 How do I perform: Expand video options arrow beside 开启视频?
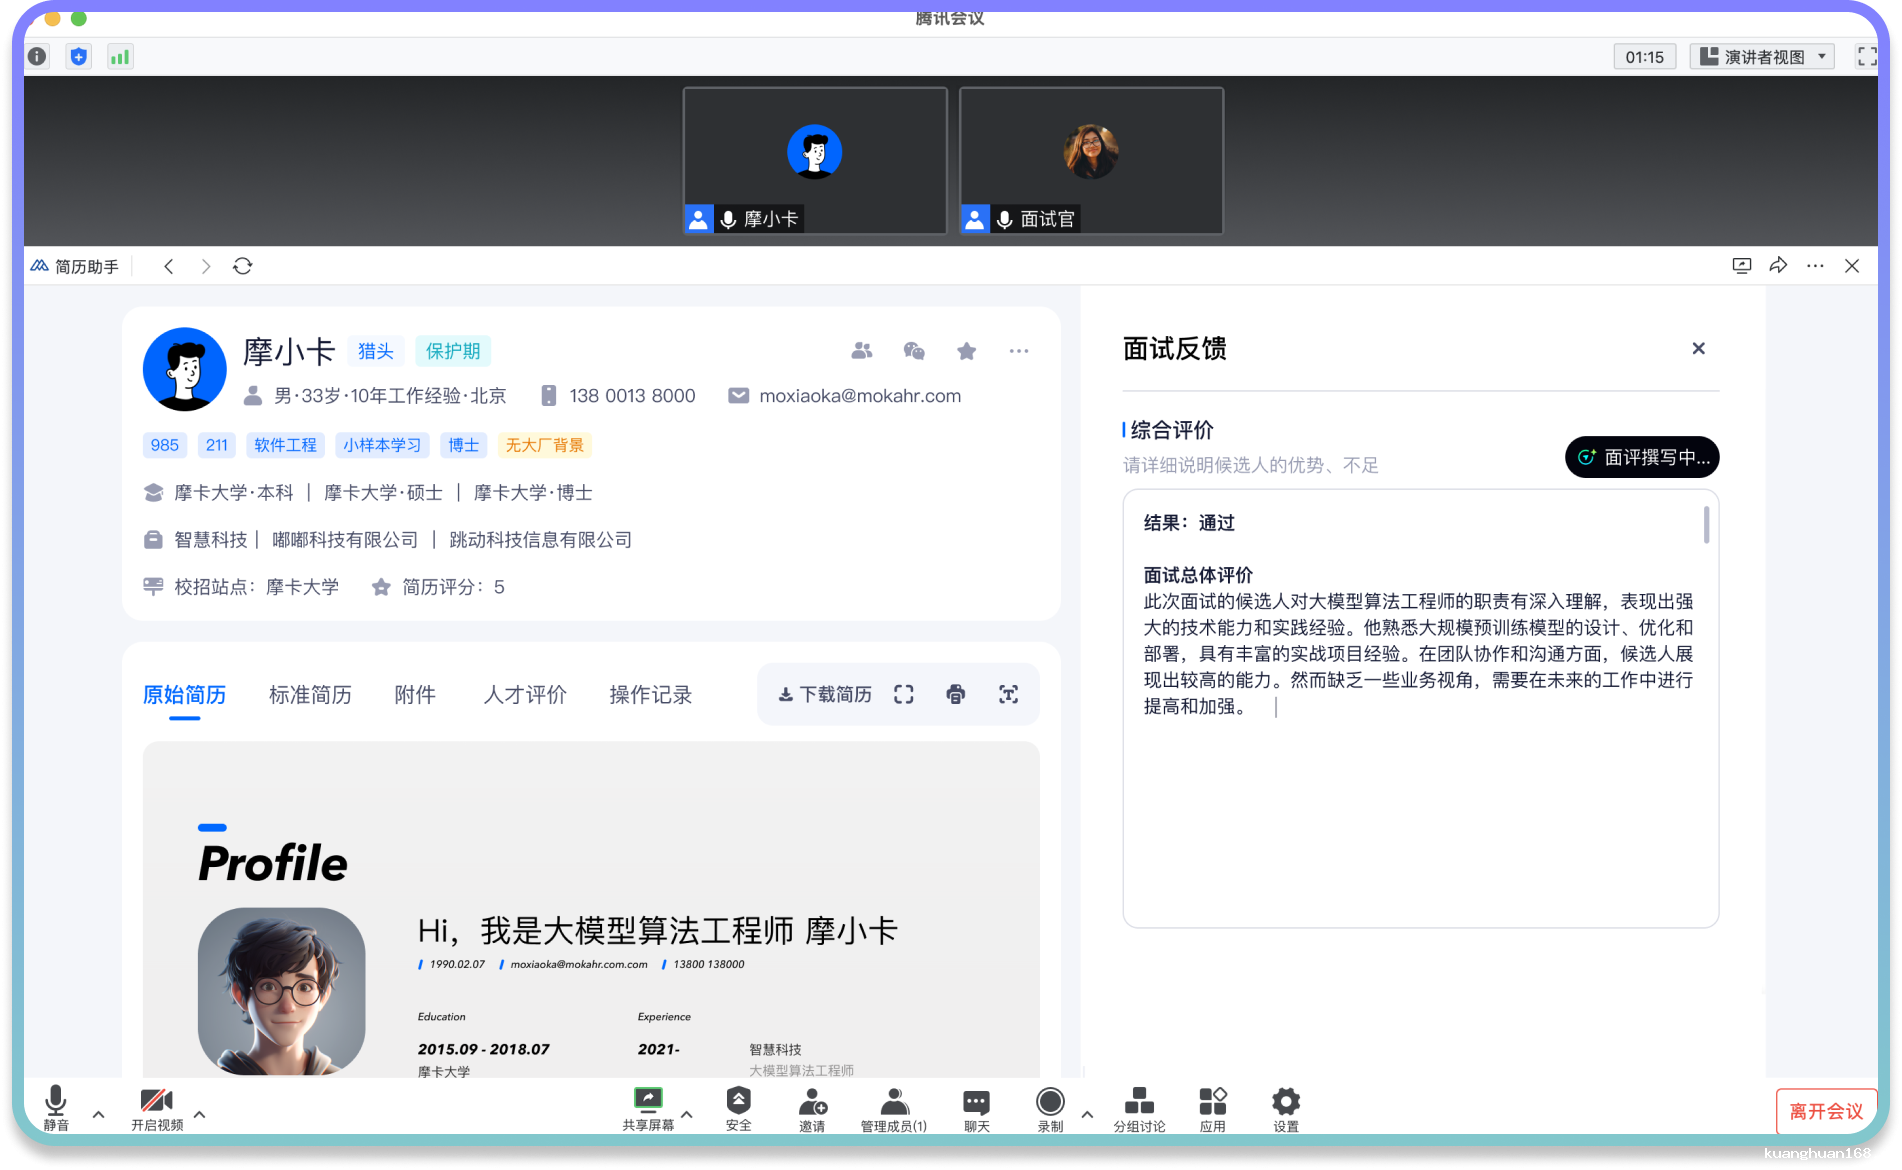[x=200, y=1113]
